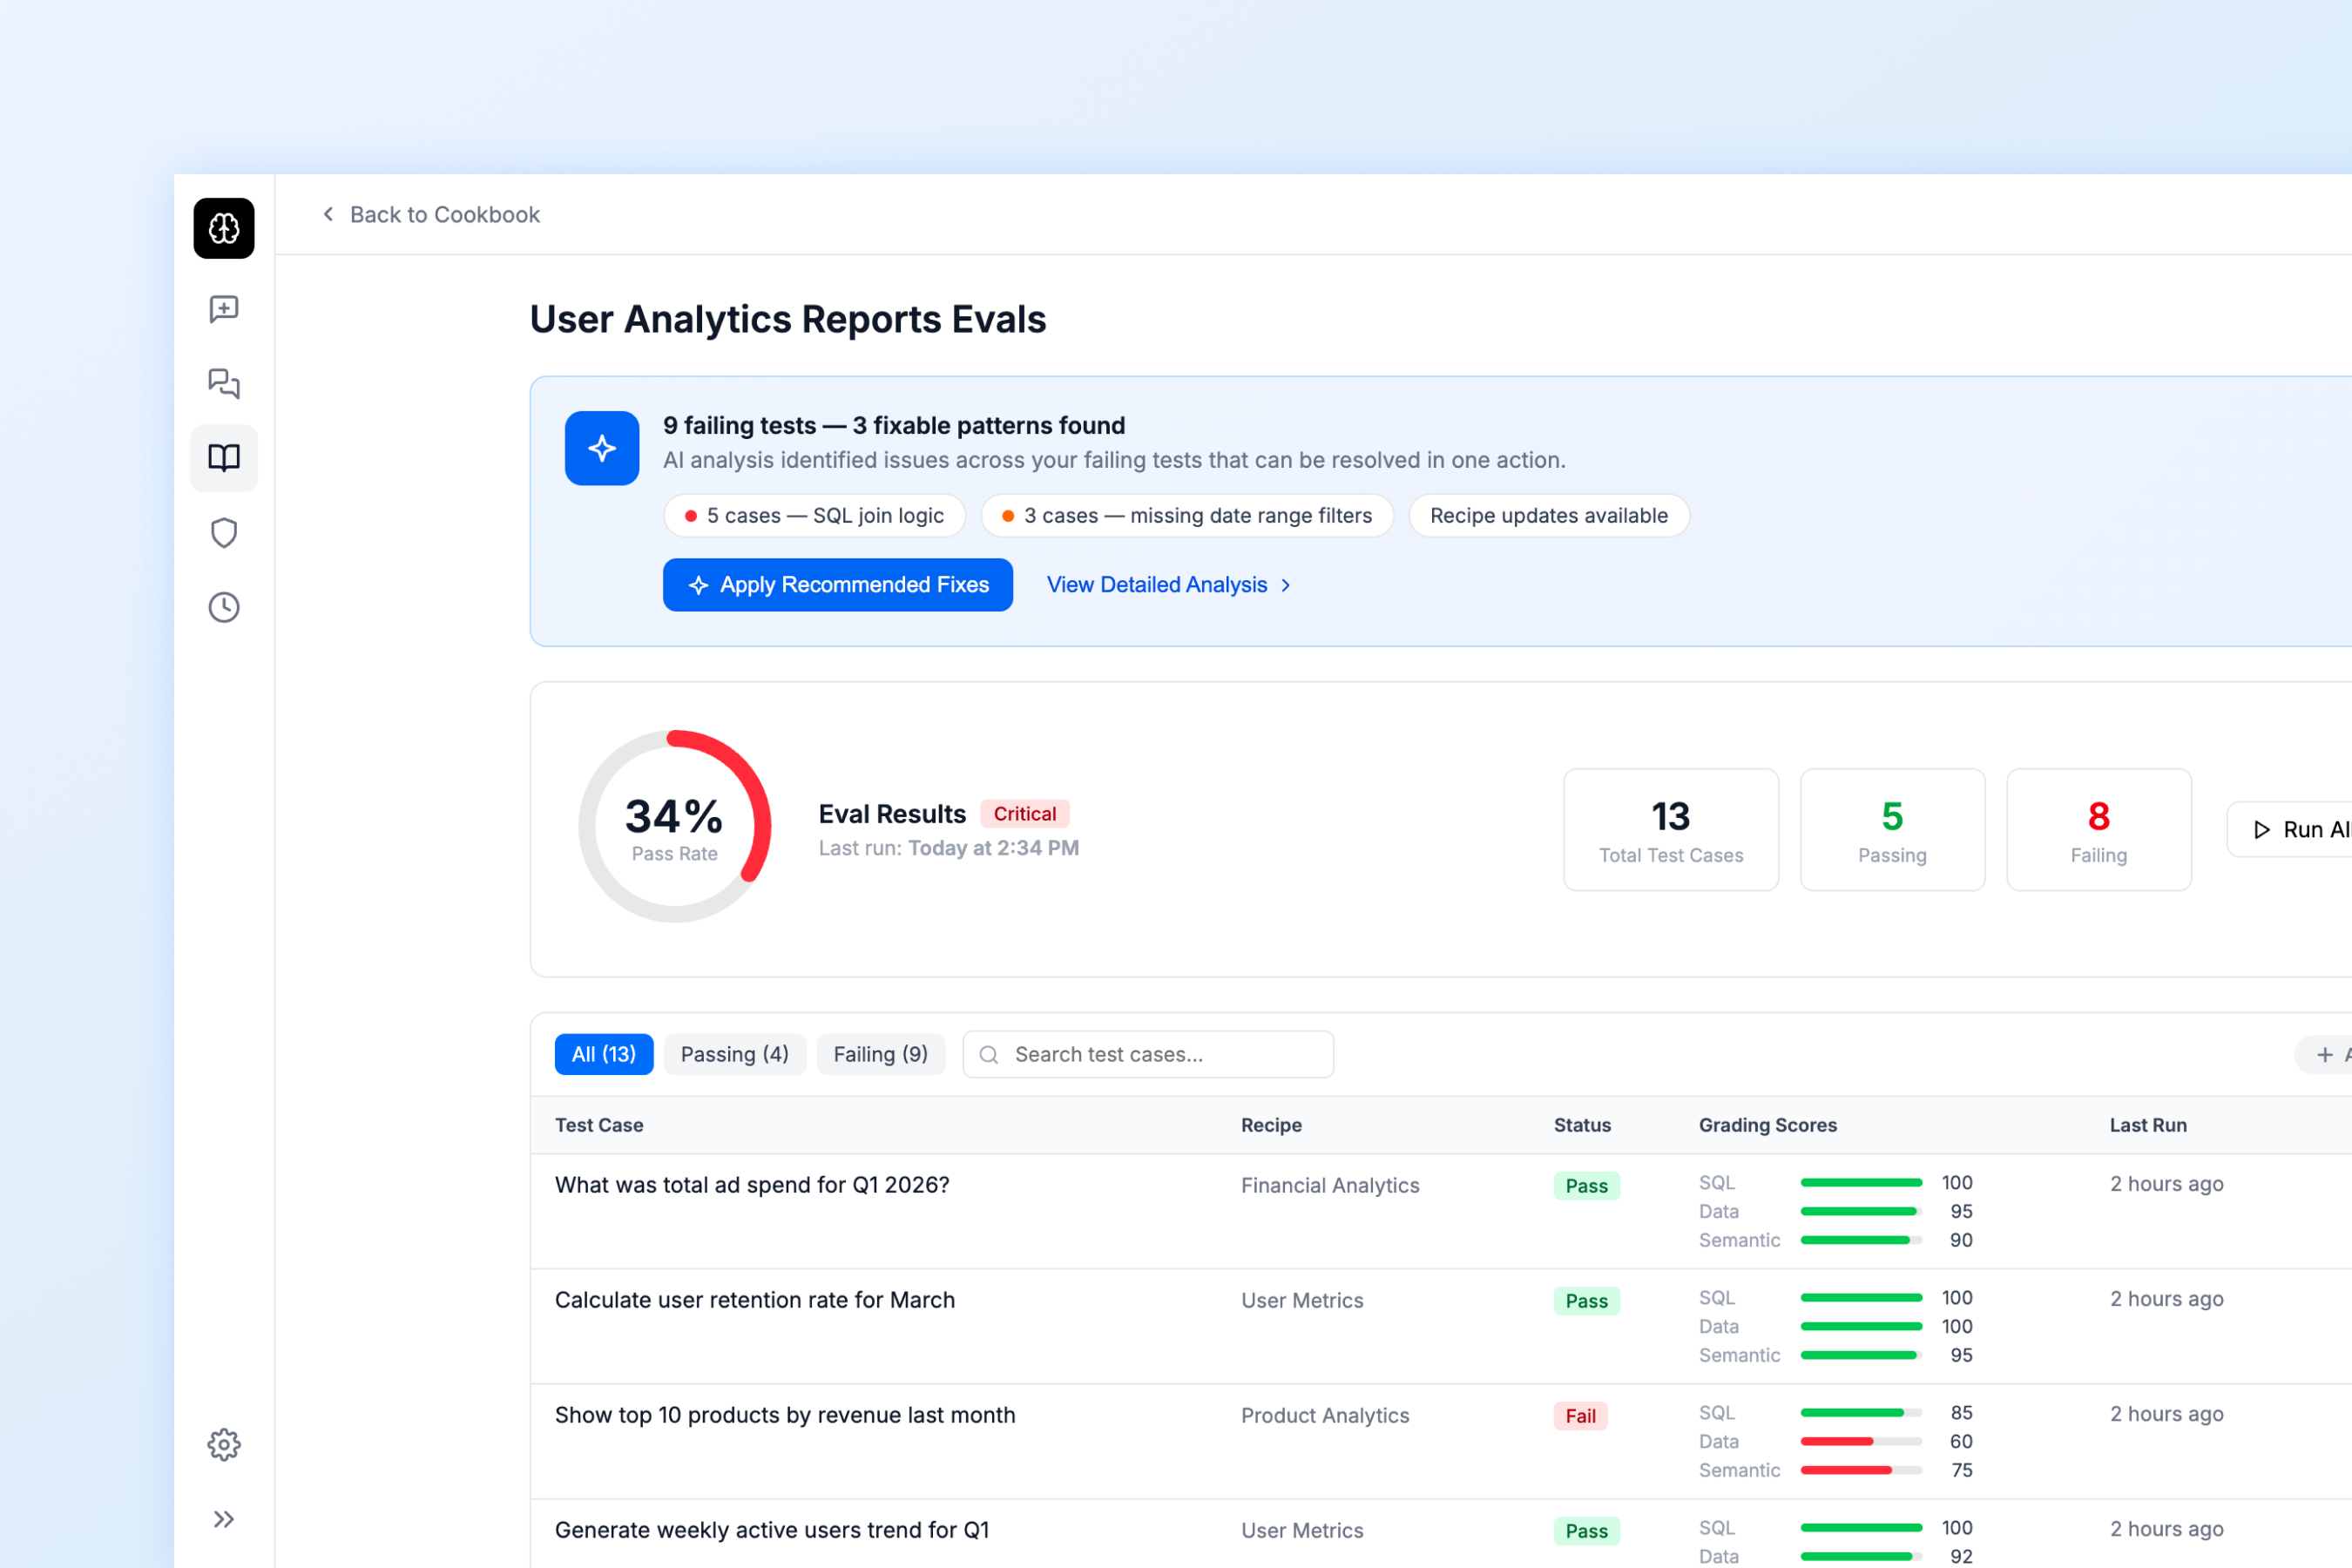Click the Run All play button
Viewport: 2352px width, 1568px height.
[x=2290, y=830]
